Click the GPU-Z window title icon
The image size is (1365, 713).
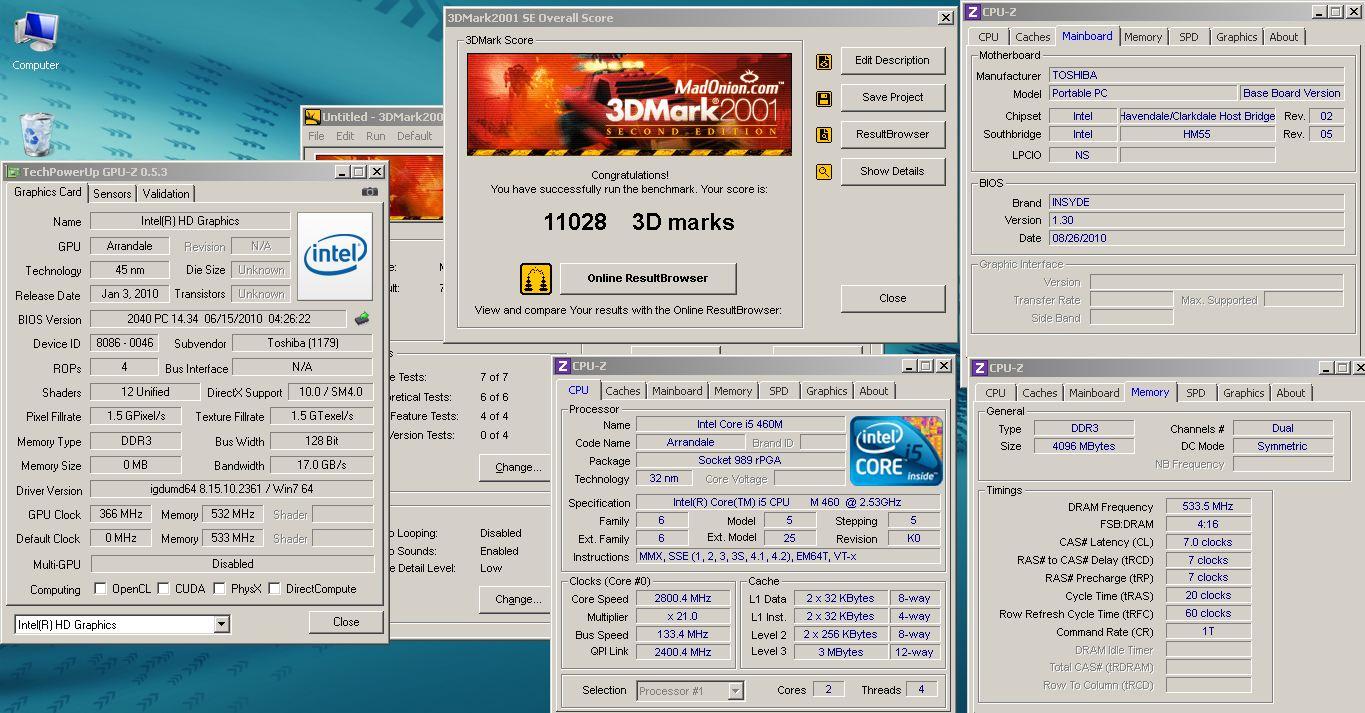pos(13,172)
